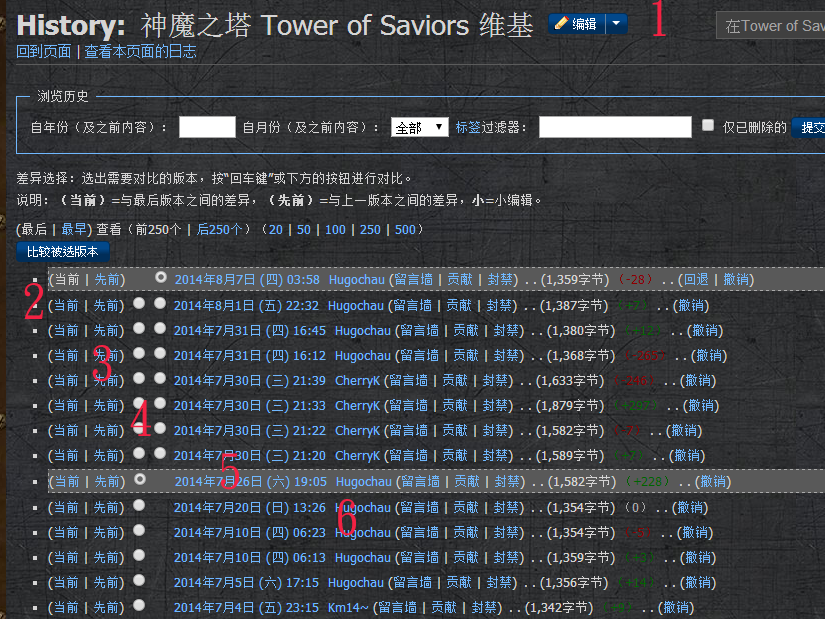
Task: Select left radio for 7月30日 21:39 revision
Action: click(x=139, y=378)
